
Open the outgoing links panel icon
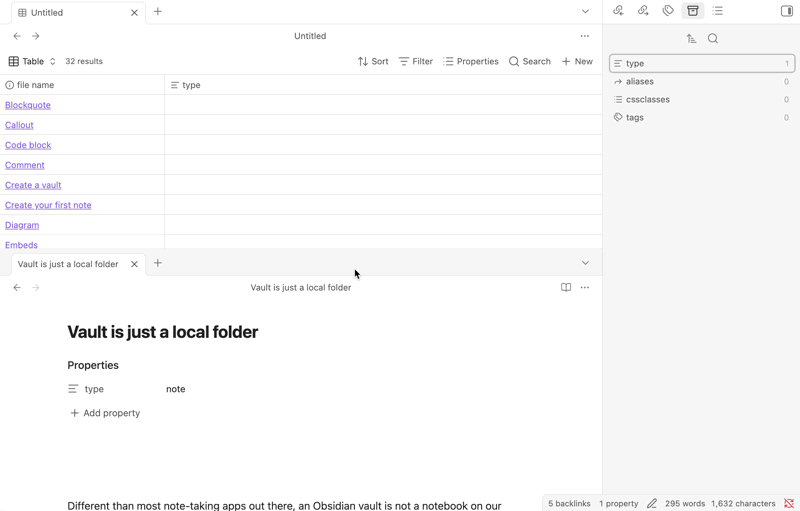643,11
